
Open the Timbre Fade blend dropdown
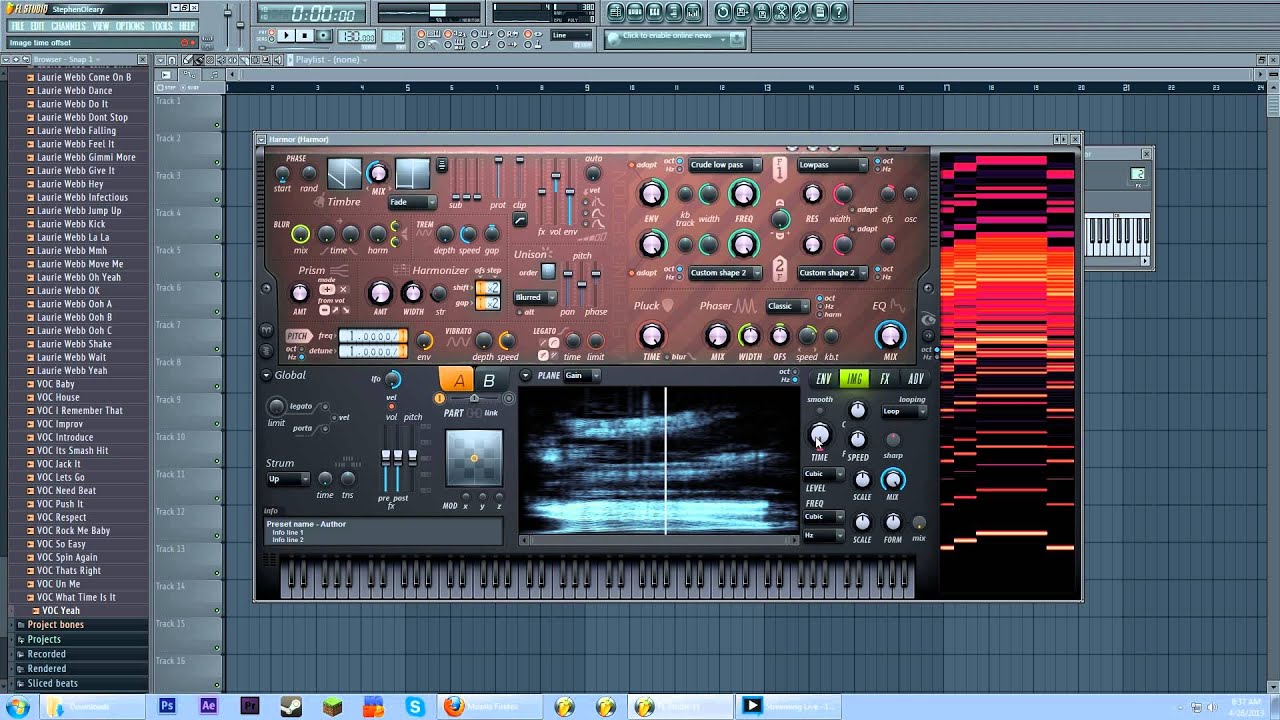pos(412,202)
